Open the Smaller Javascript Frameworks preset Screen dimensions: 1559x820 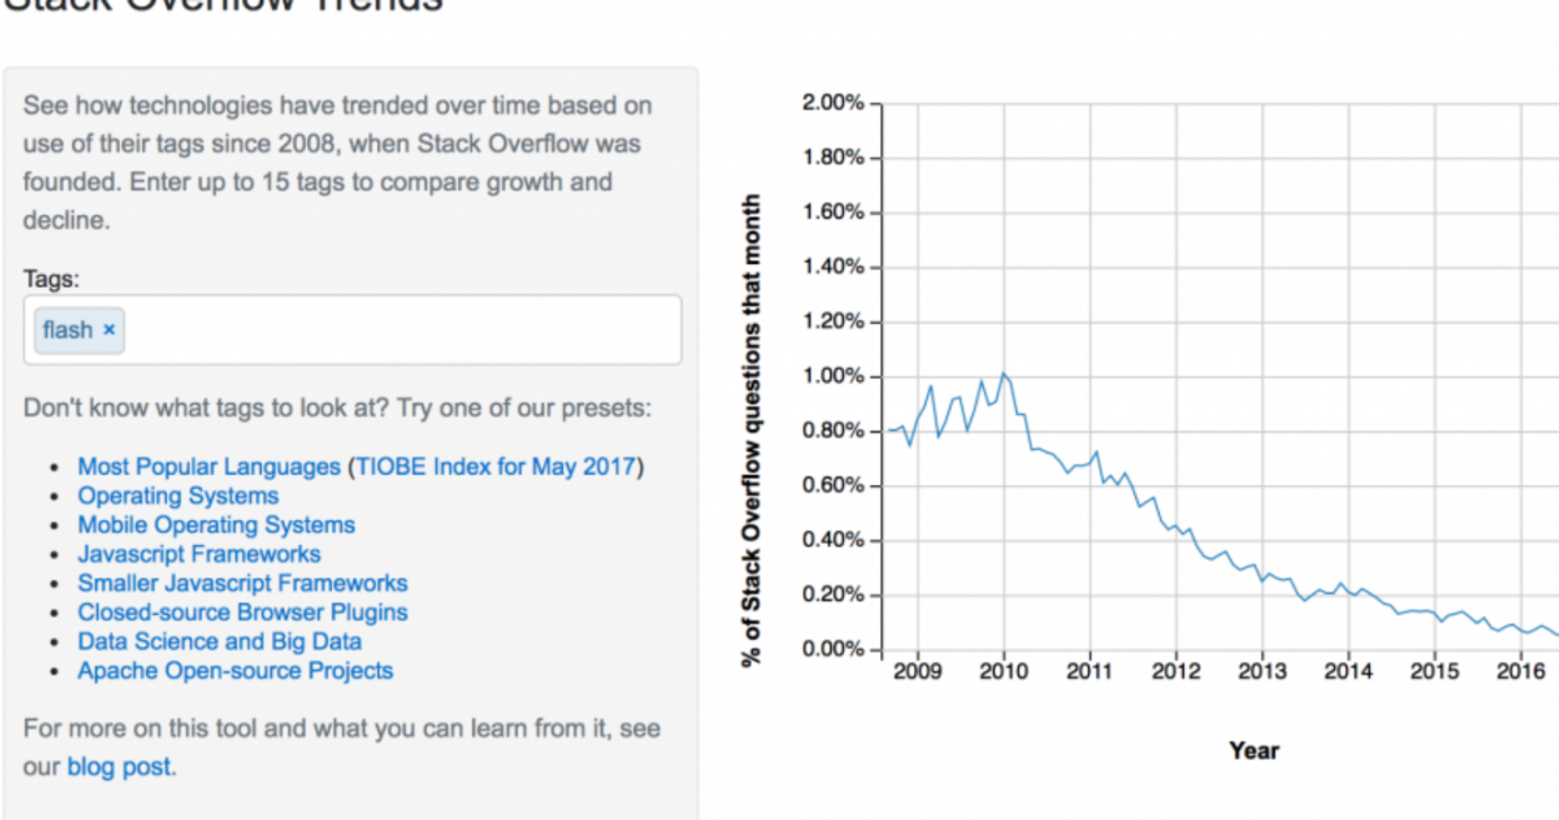[242, 583]
